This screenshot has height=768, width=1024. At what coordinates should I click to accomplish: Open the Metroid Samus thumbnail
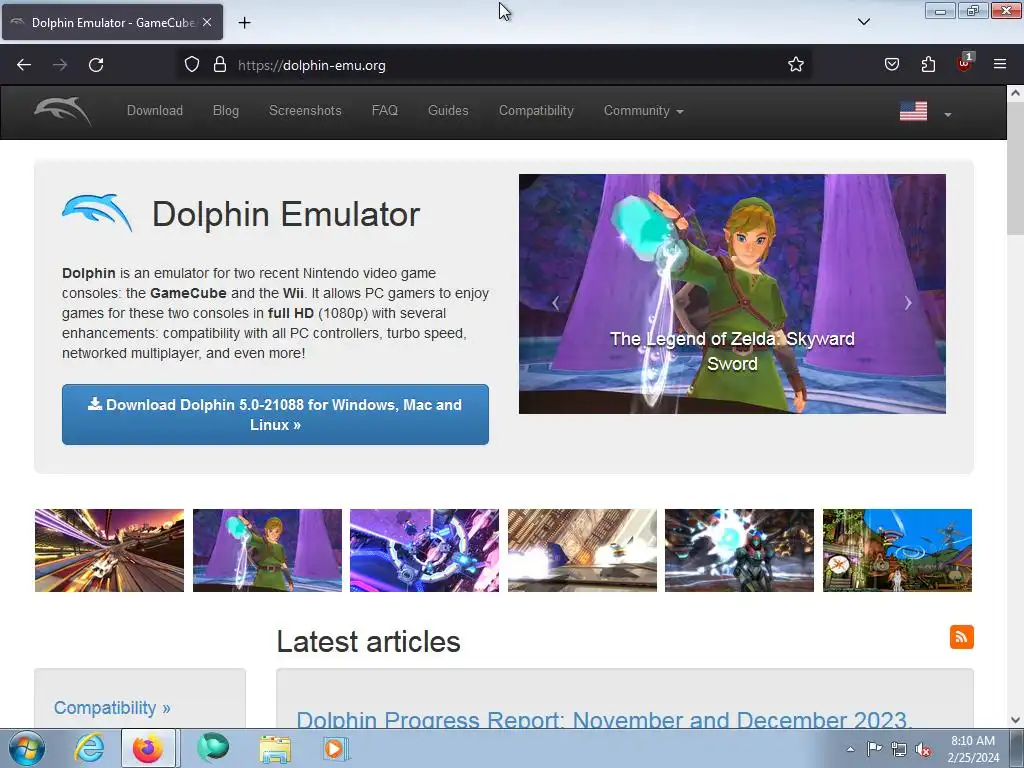[739, 551]
